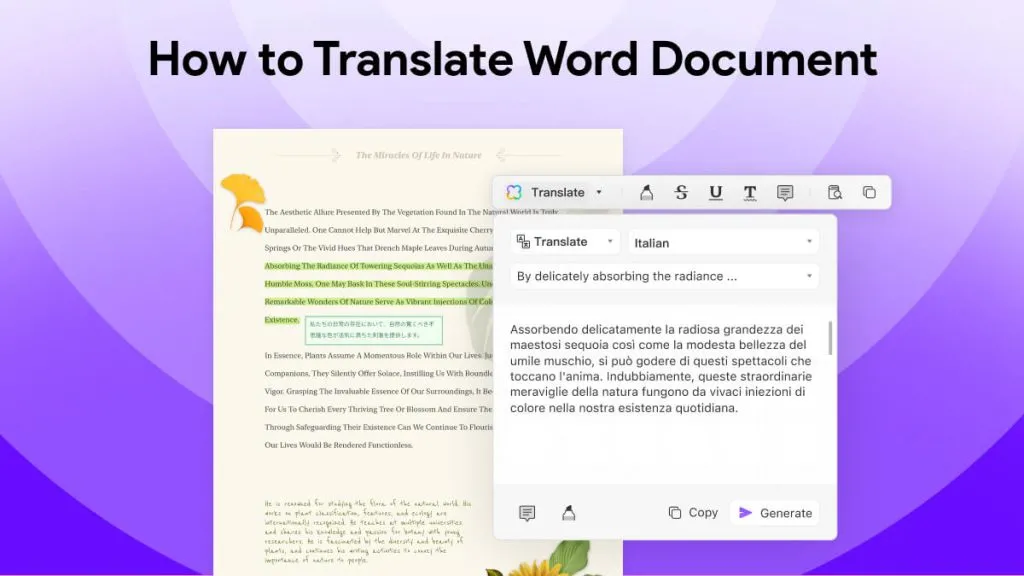Open the Italian language dropdown

pyautogui.click(x=724, y=242)
